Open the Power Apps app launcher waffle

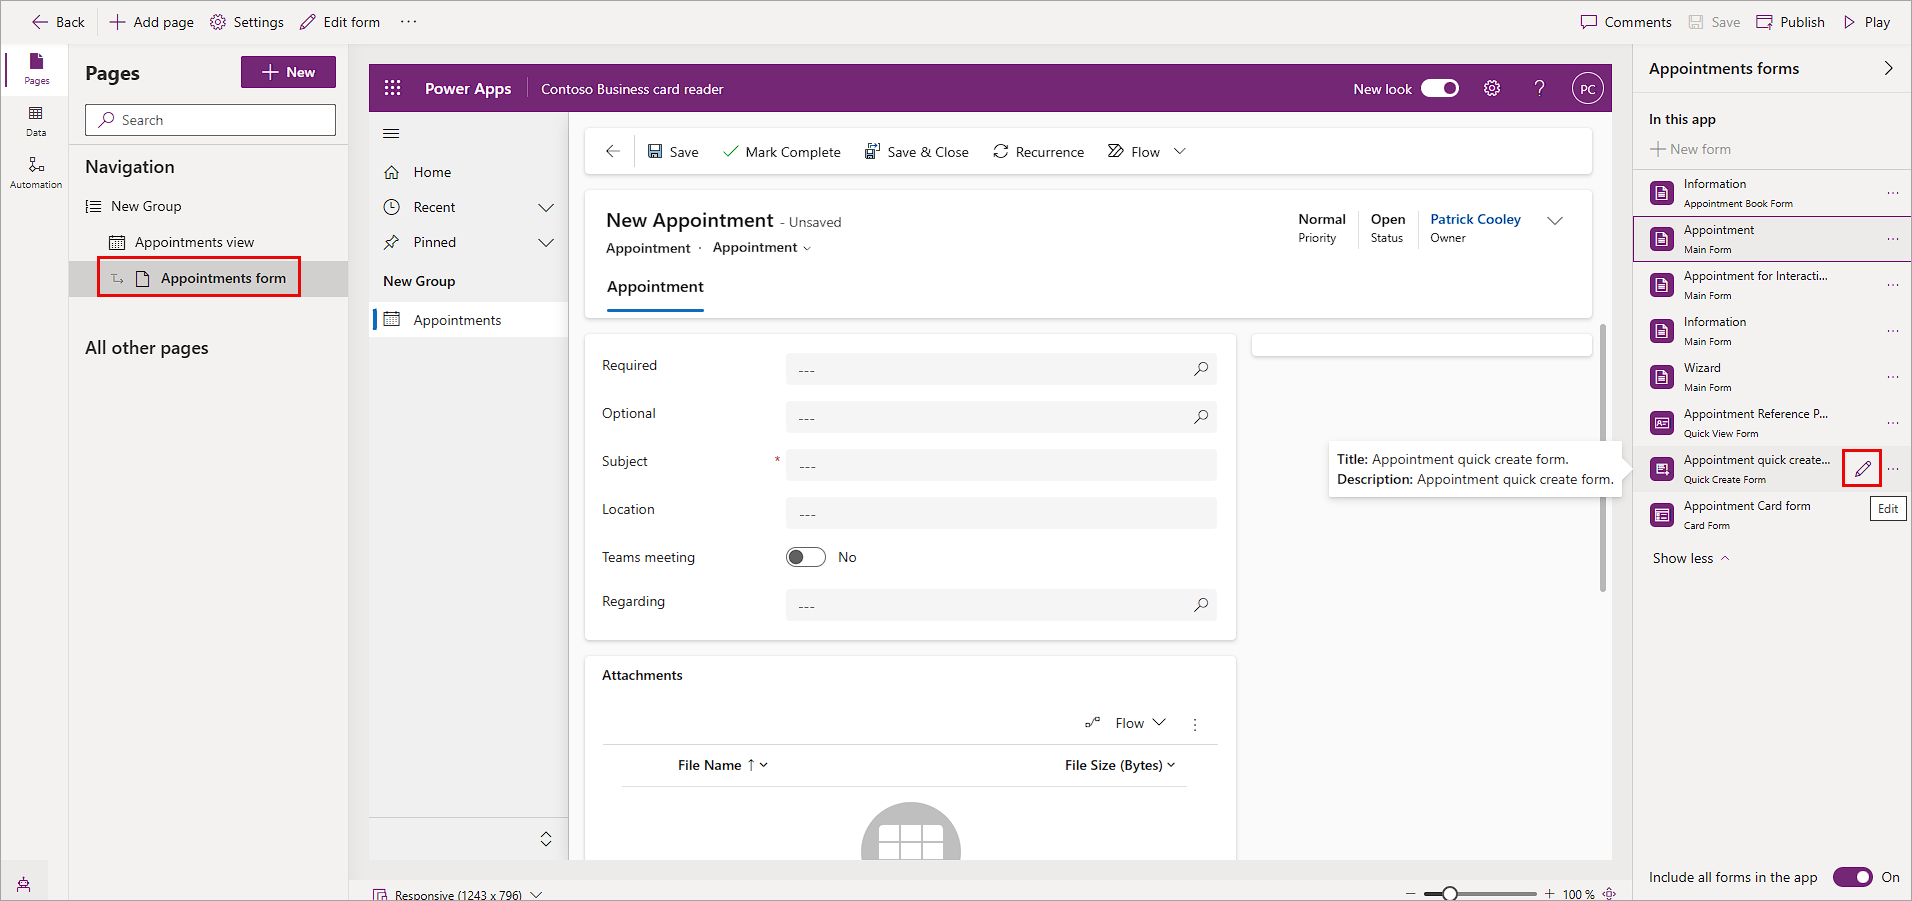(x=392, y=88)
